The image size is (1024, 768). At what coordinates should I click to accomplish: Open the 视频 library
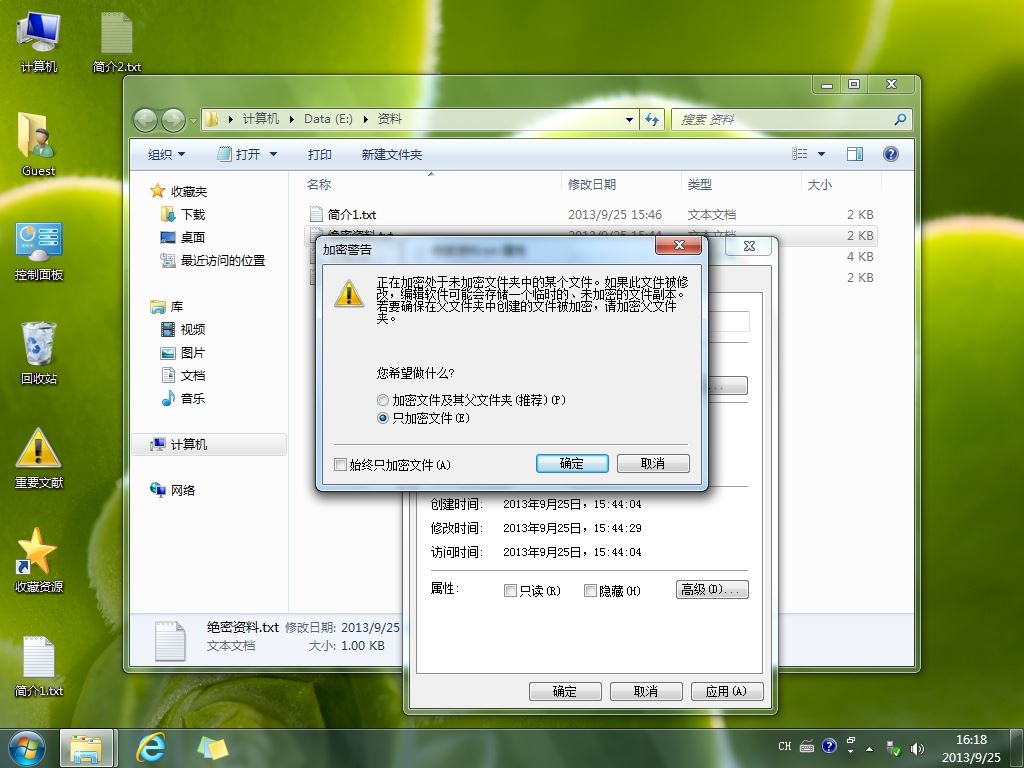(184, 329)
